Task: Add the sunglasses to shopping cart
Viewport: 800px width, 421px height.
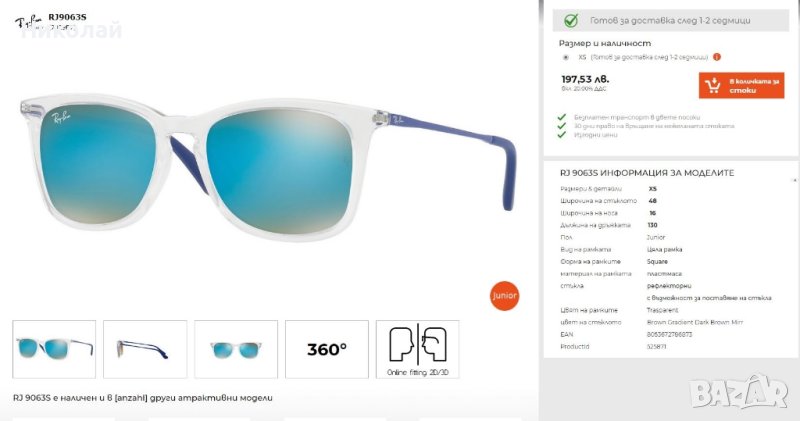Action: [741, 85]
